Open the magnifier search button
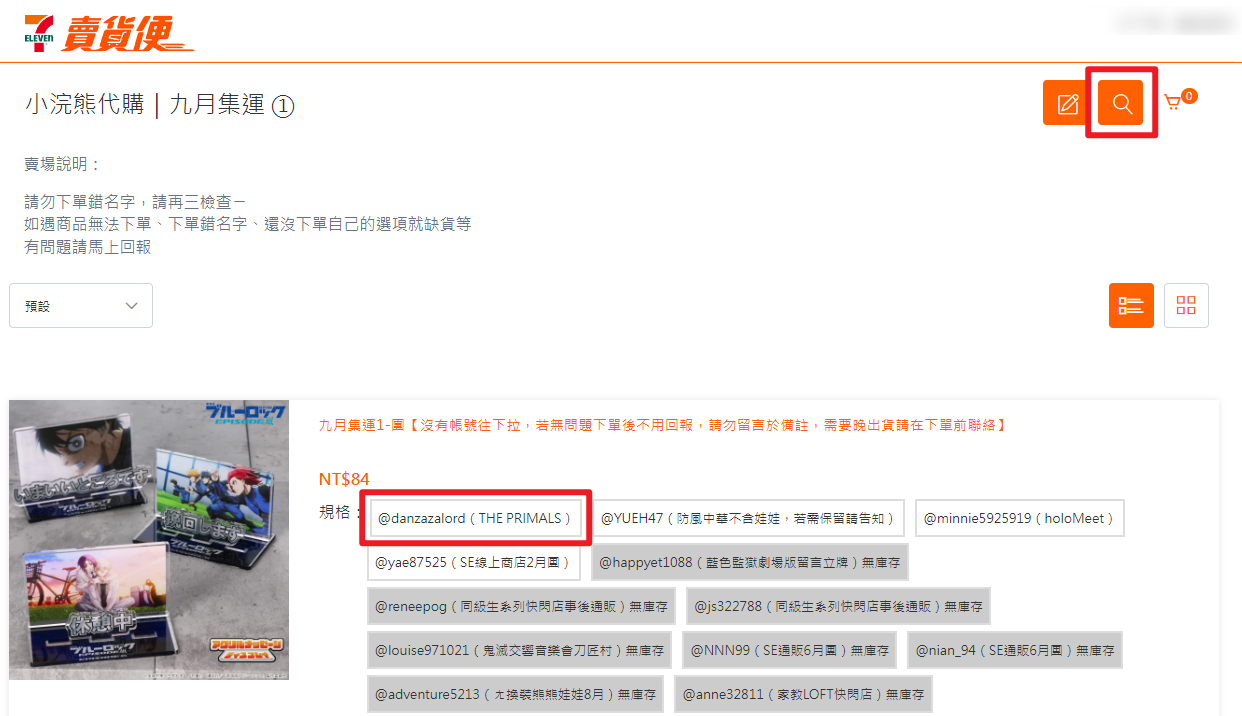This screenshot has width=1242, height=716. (x=1121, y=103)
